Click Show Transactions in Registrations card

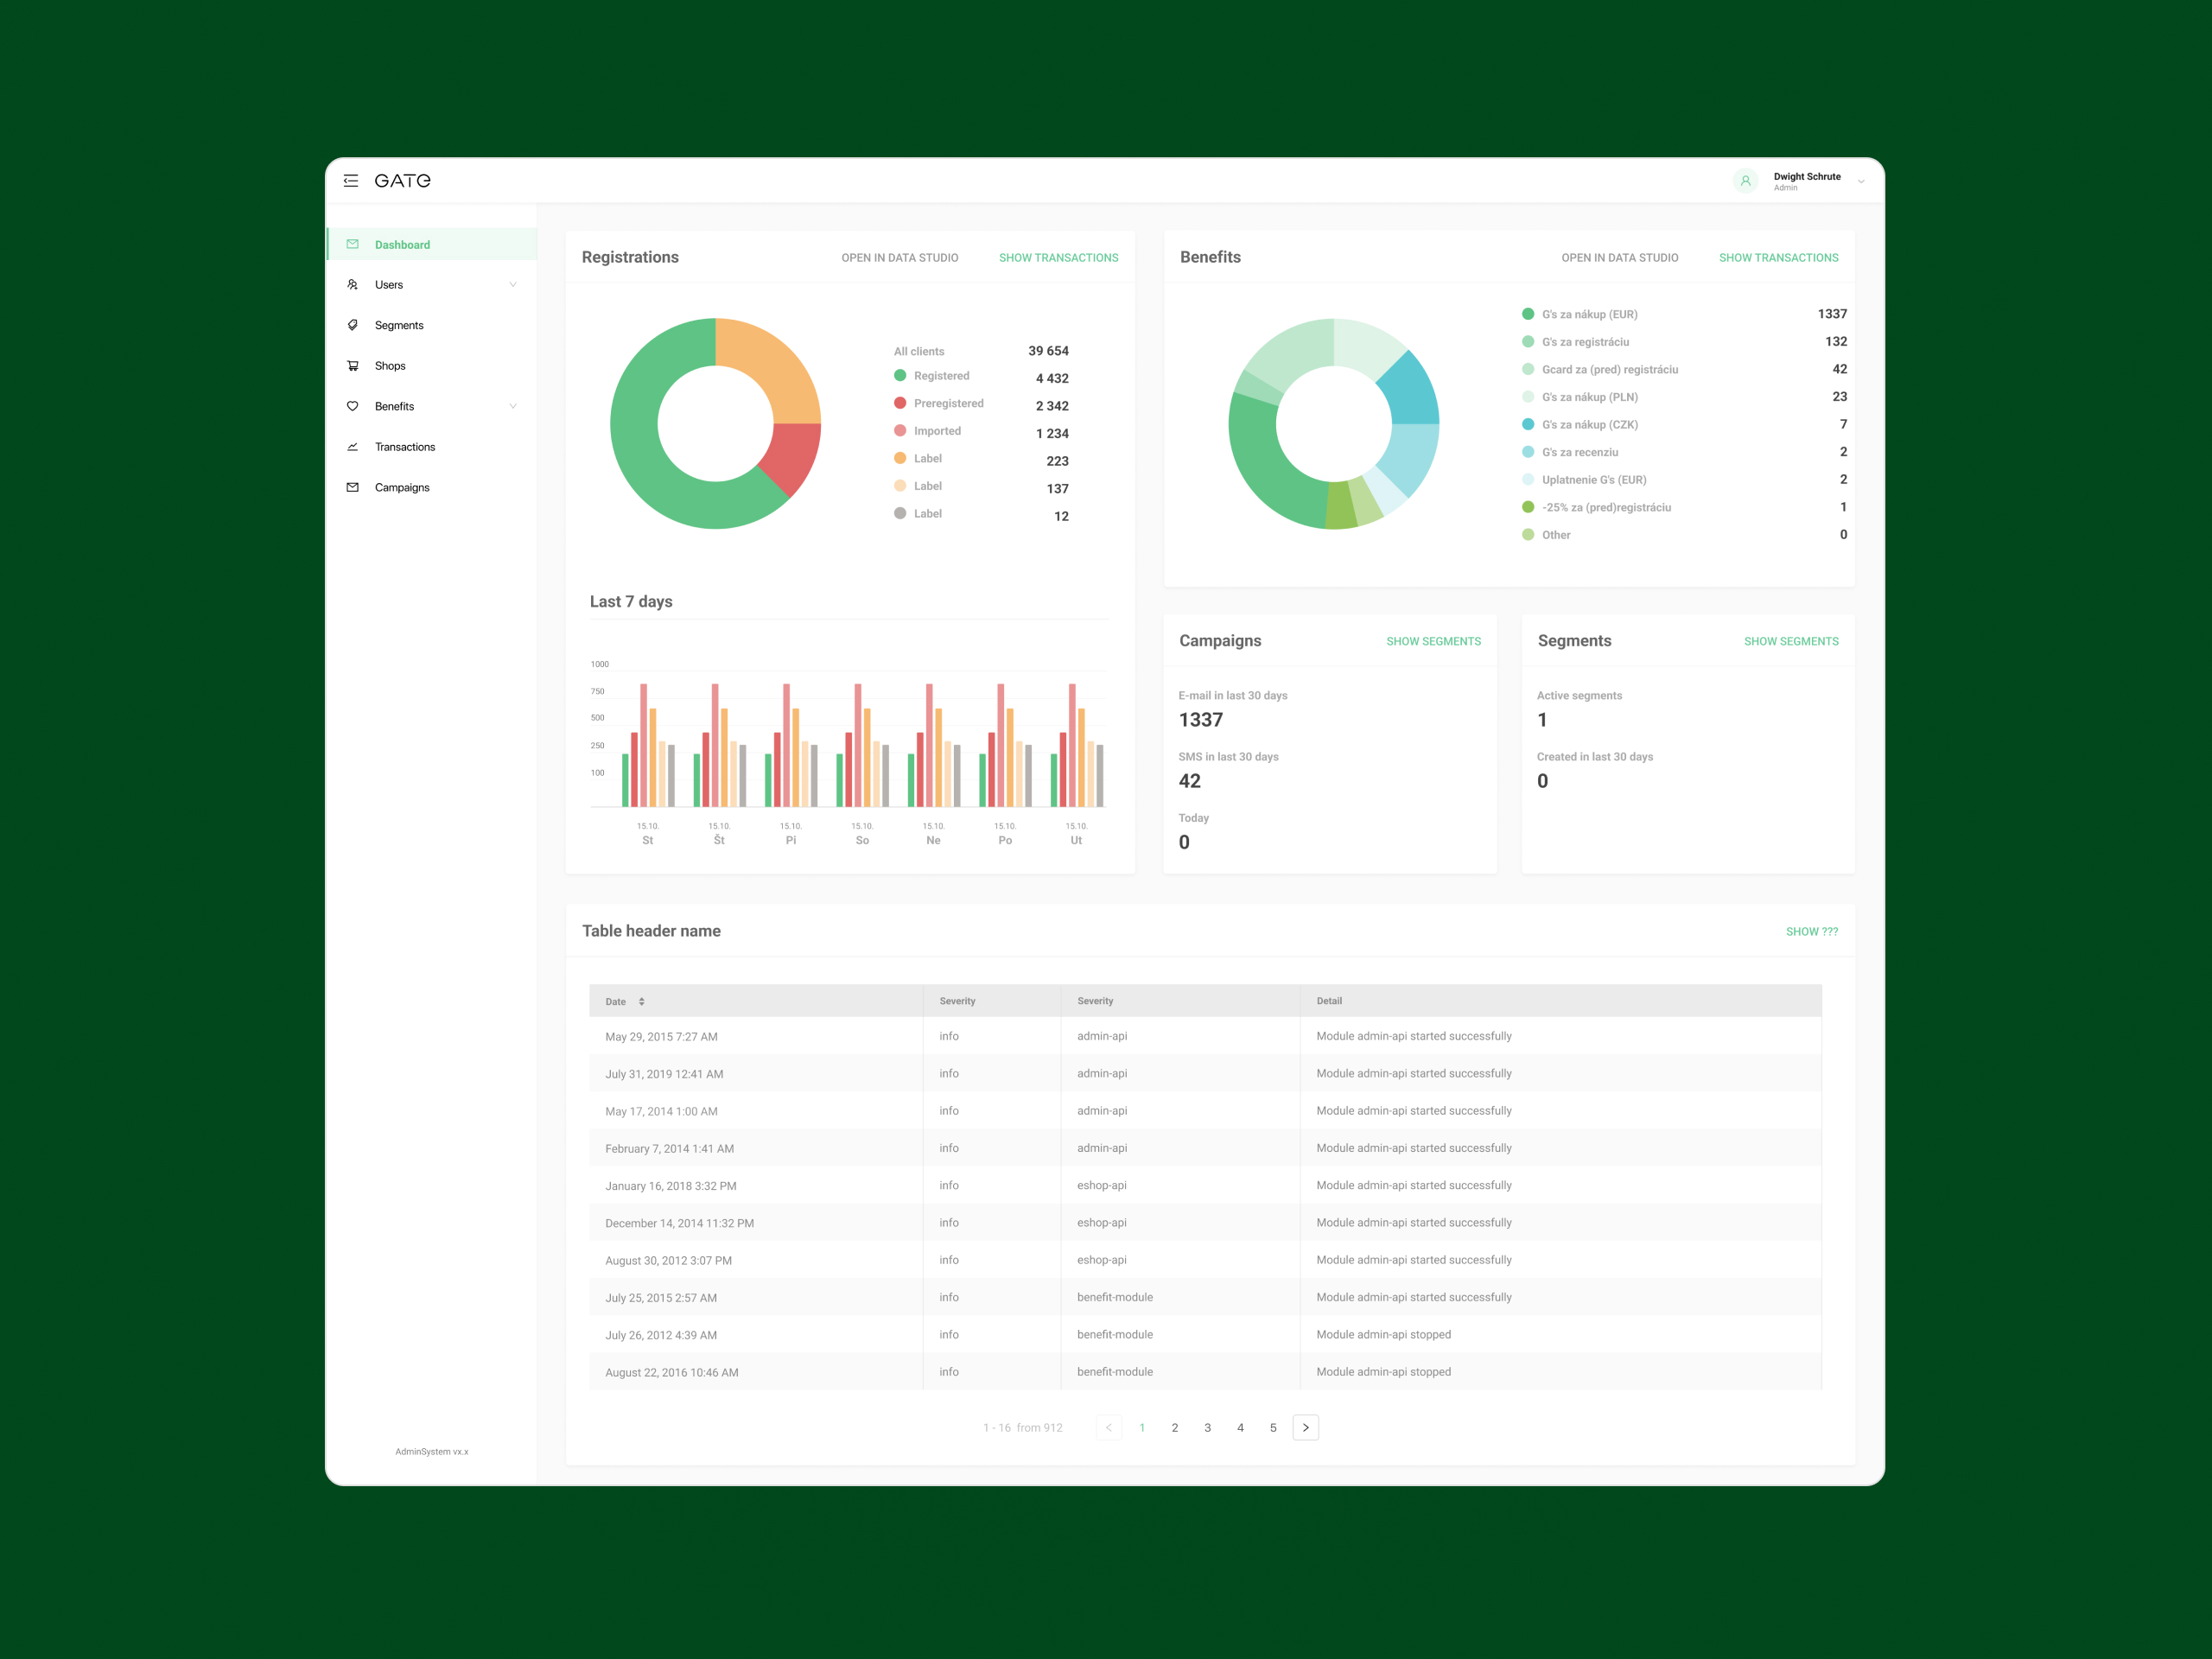point(1058,258)
